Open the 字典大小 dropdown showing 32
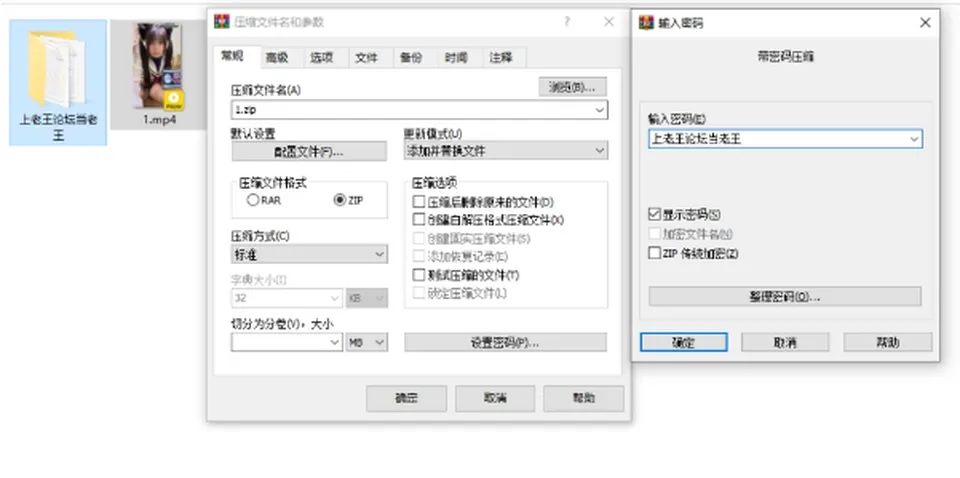 click(x=287, y=298)
